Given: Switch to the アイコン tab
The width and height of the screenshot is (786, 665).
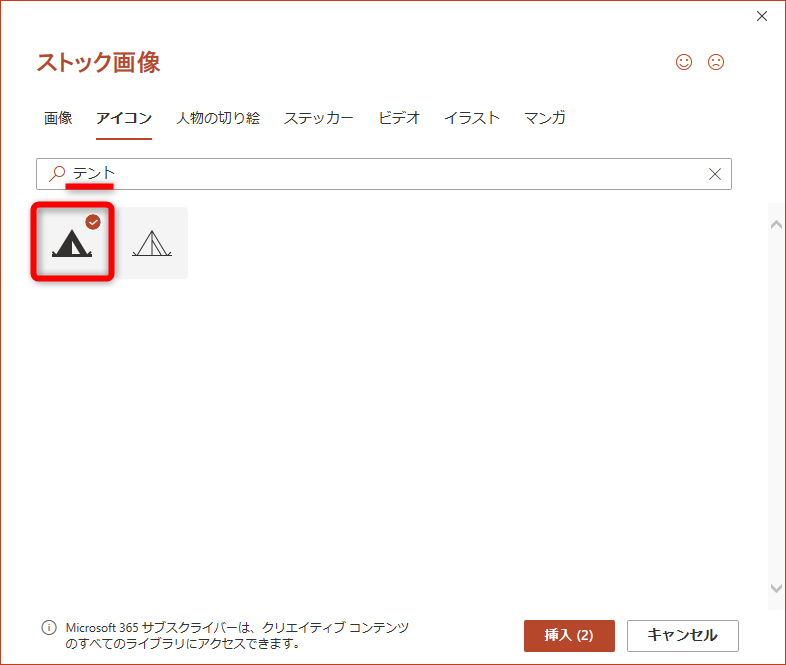Looking at the screenshot, I should coord(124,118).
